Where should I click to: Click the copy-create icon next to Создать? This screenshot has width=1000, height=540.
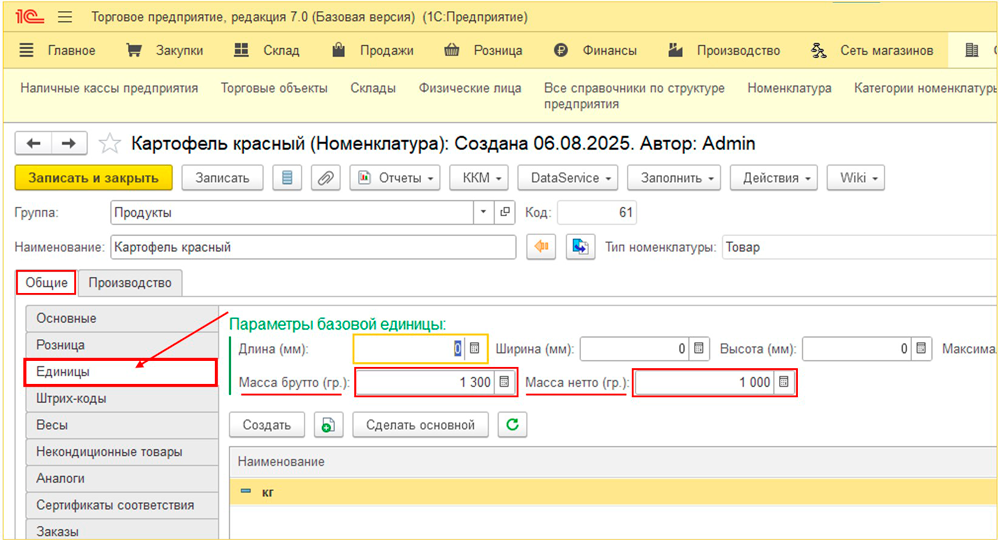coord(327,425)
